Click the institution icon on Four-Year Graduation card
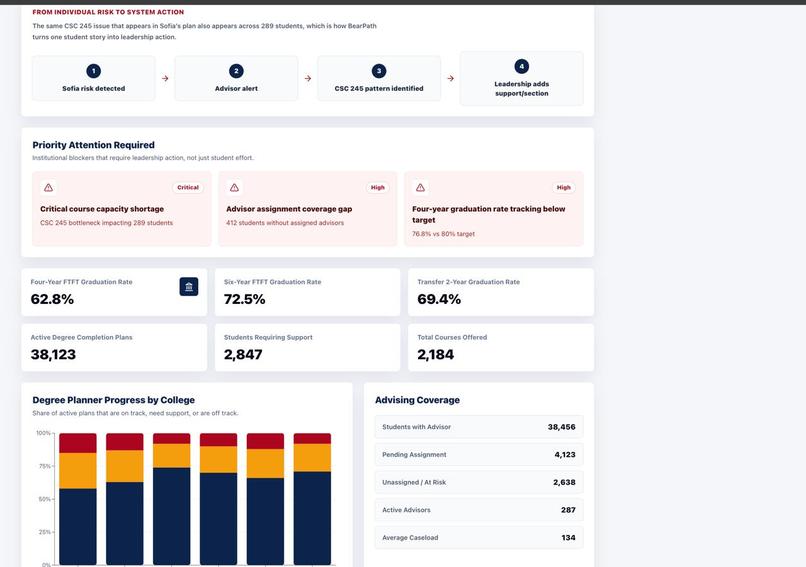The image size is (806, 567). click(x=189, y=287)
